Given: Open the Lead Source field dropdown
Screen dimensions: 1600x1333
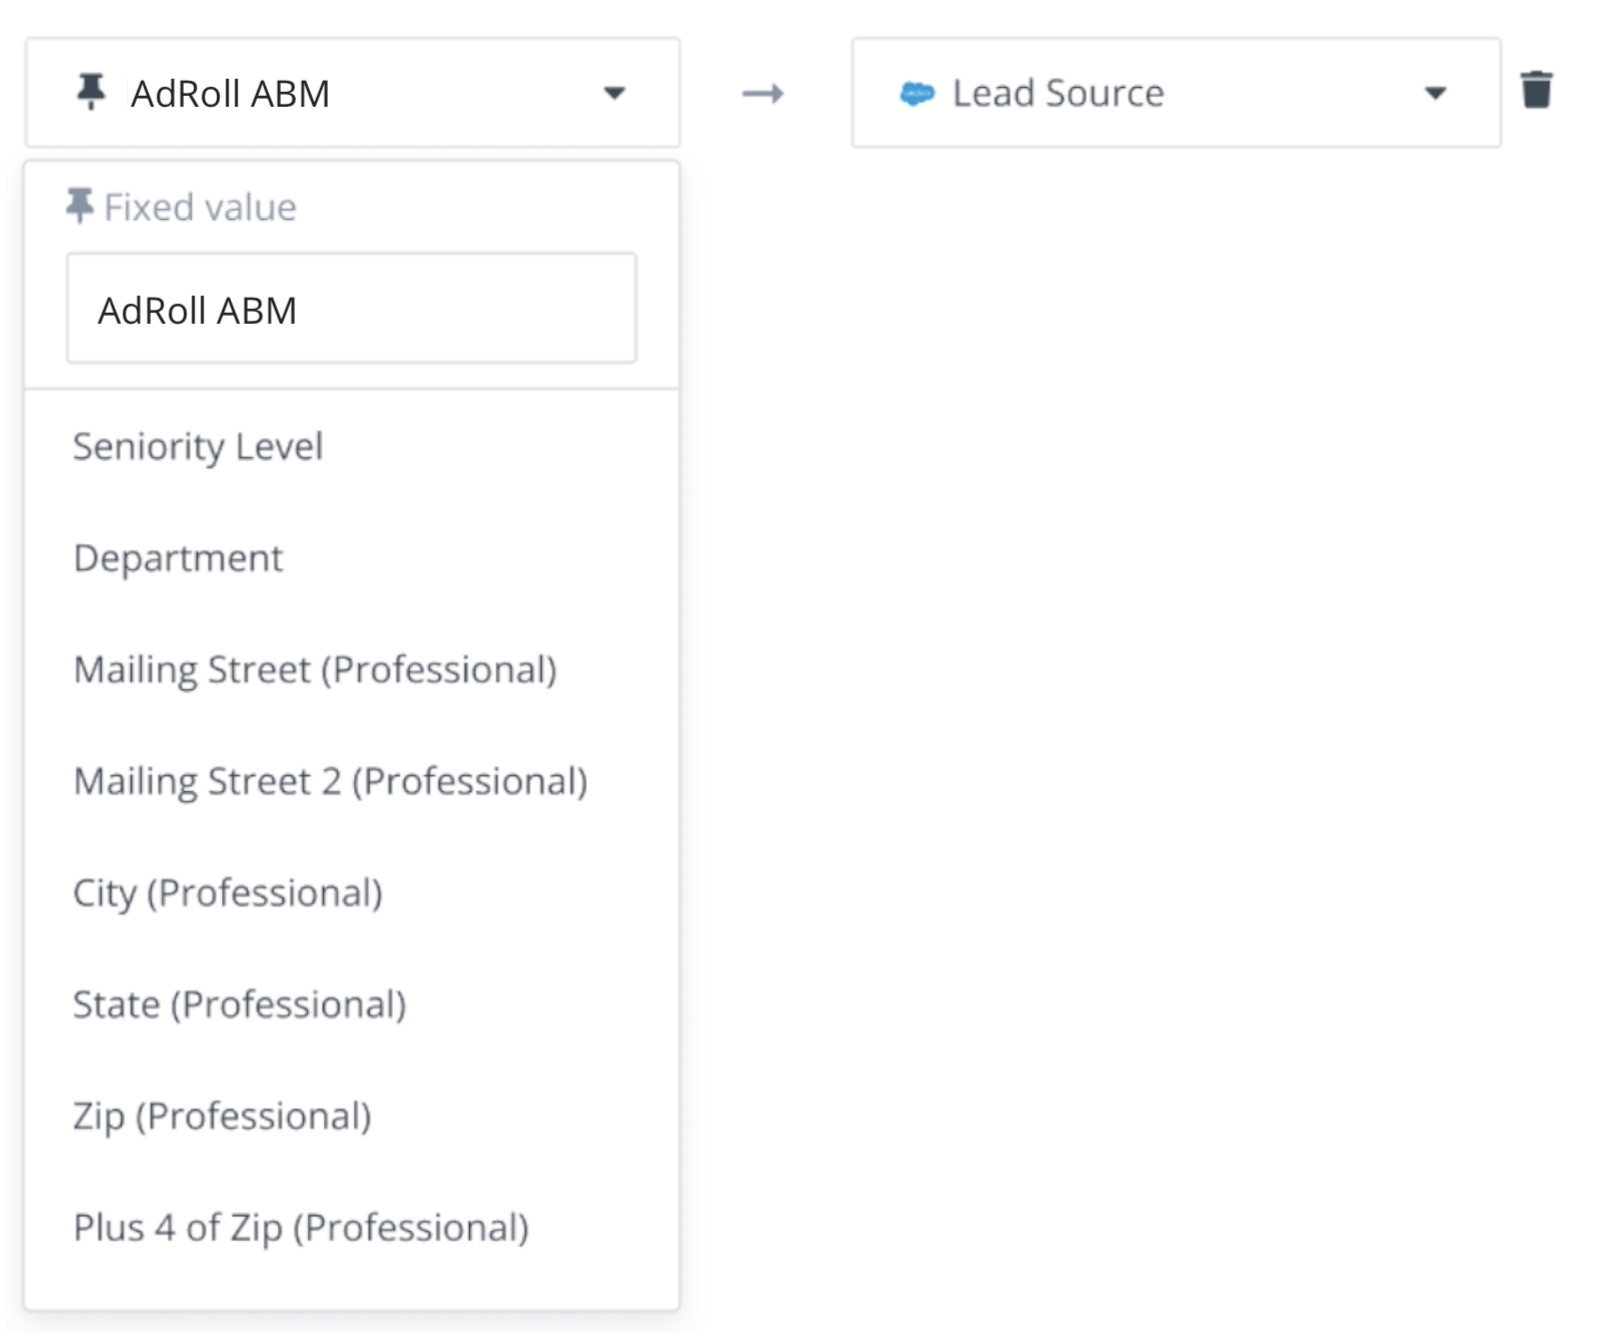Looking at the screenshot, I should pyautogui.click(x=1175, y=93).
